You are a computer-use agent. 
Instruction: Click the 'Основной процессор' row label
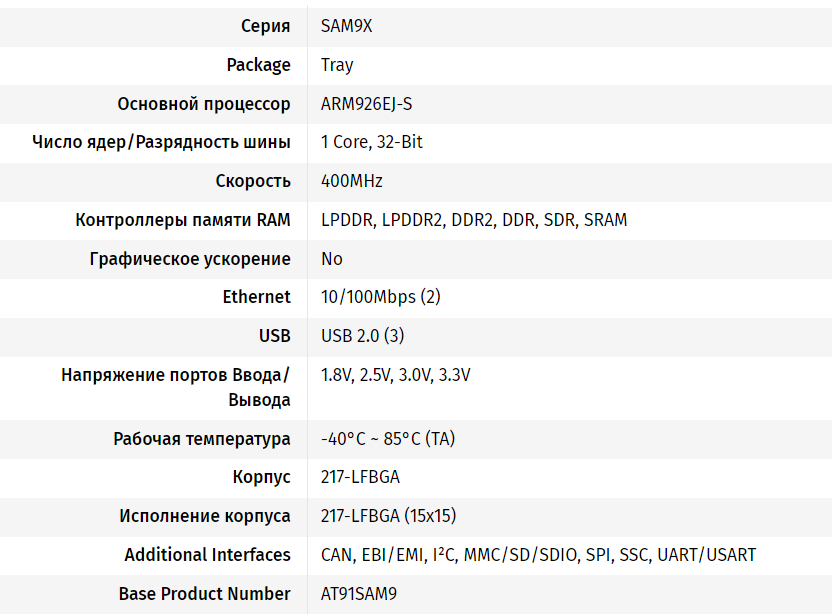204,104
